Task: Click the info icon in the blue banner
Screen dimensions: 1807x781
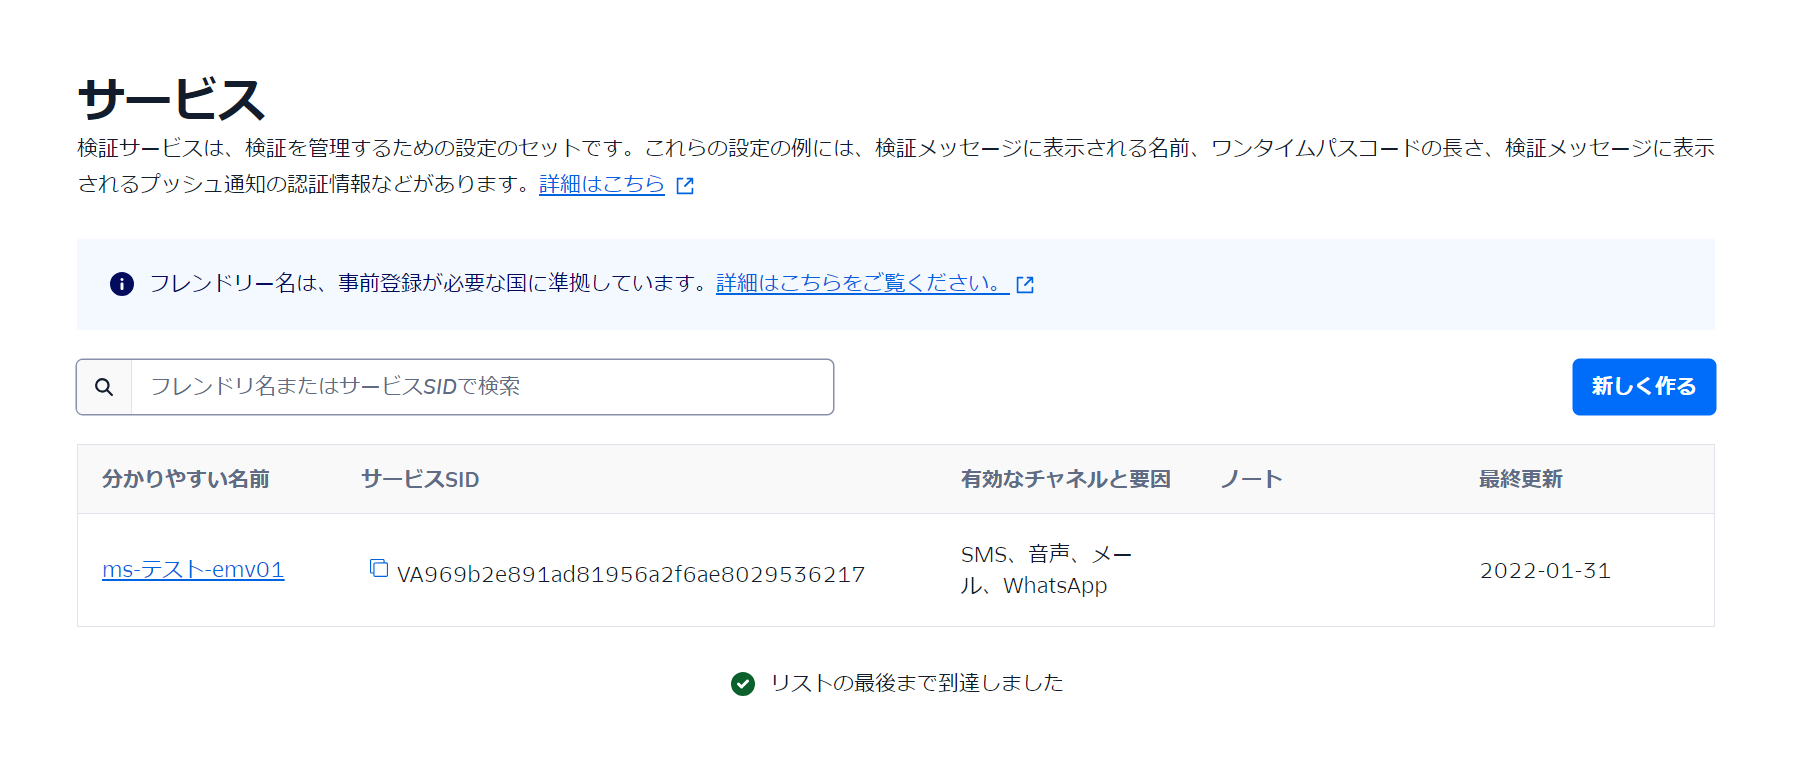Action: coord(121,283)
